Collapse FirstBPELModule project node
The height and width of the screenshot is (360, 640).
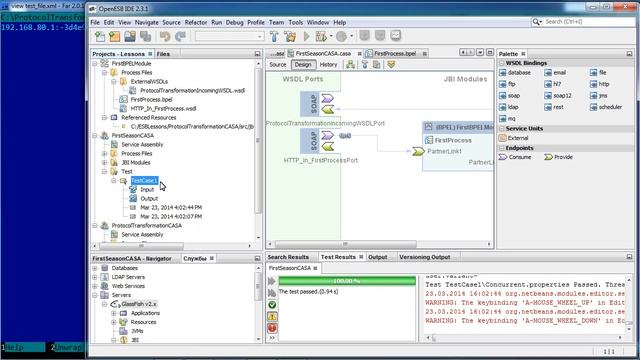95,64
